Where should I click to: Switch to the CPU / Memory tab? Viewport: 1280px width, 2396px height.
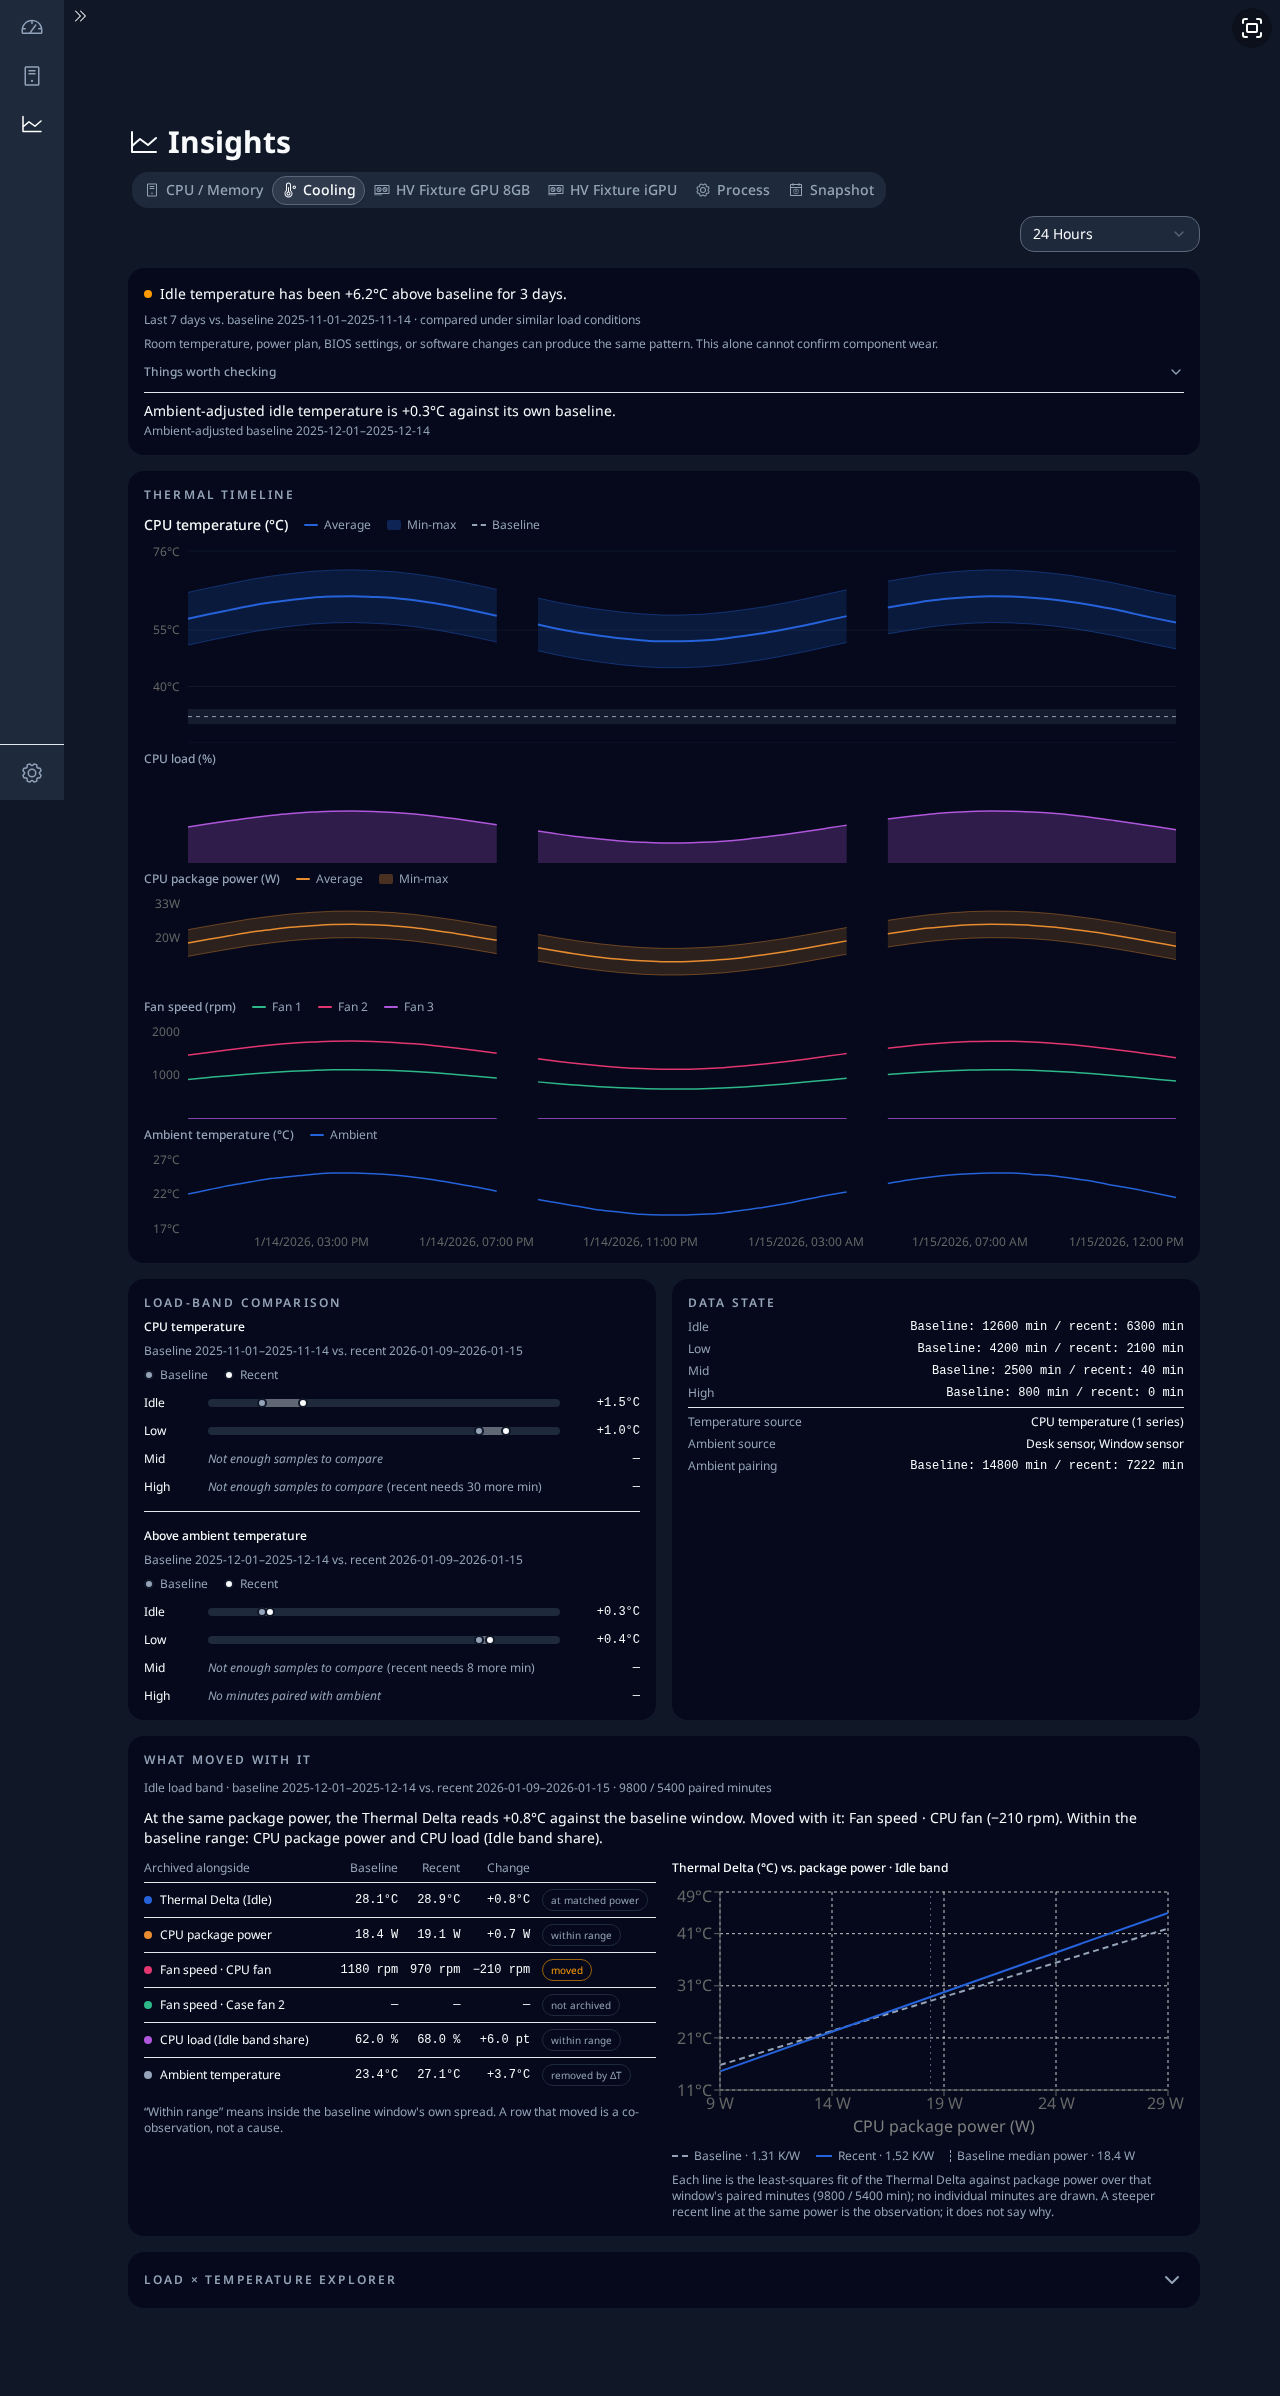pos(204,190)
